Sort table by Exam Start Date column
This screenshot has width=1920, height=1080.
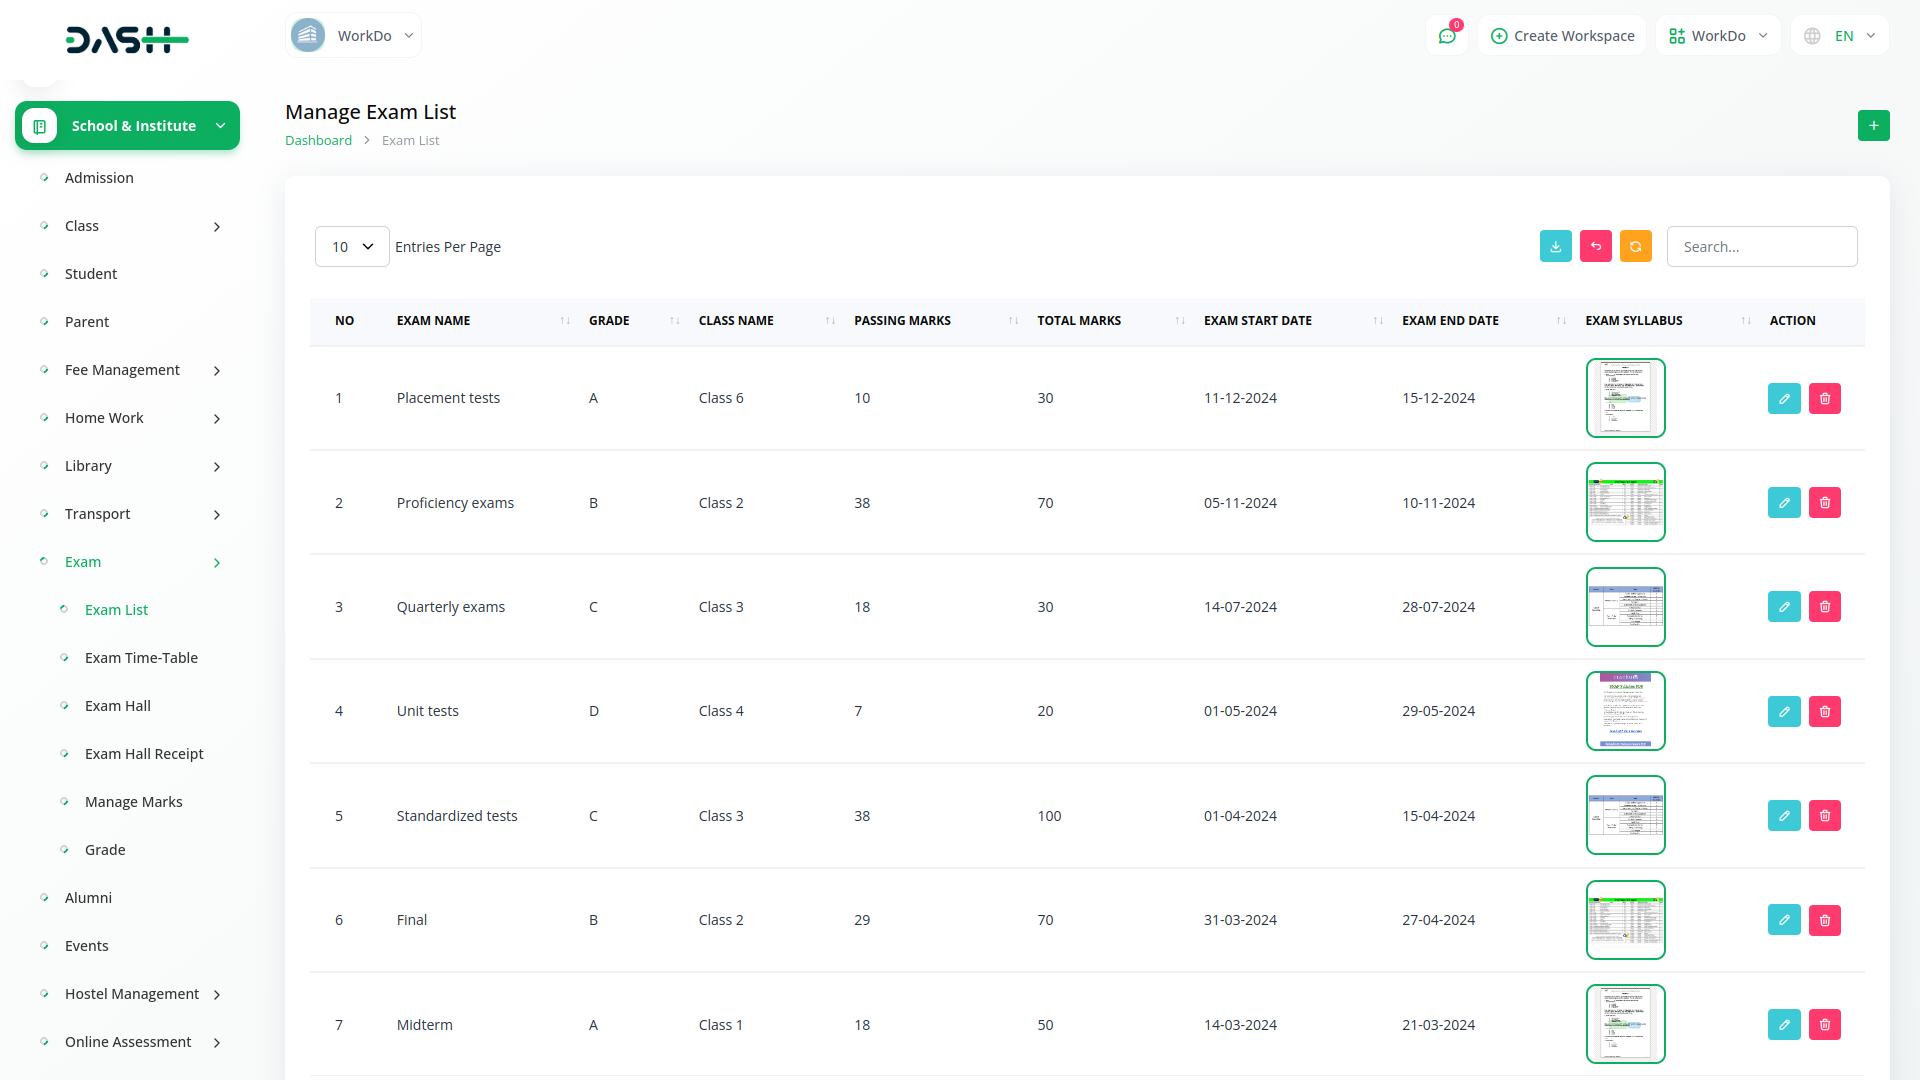[1378, 321]
